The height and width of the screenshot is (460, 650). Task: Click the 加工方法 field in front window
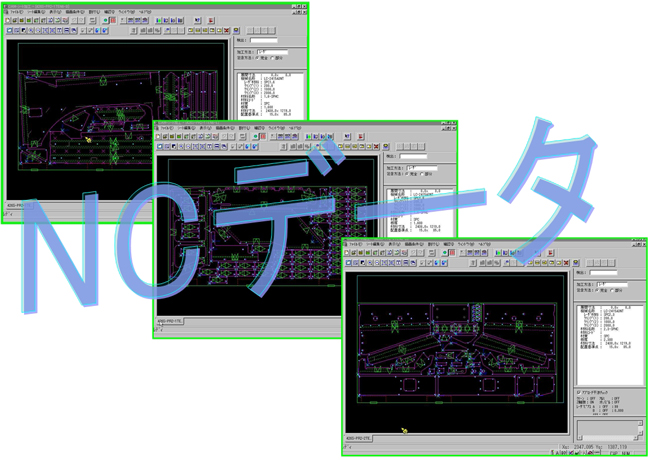pyautogui.click(x=612, y=285)
